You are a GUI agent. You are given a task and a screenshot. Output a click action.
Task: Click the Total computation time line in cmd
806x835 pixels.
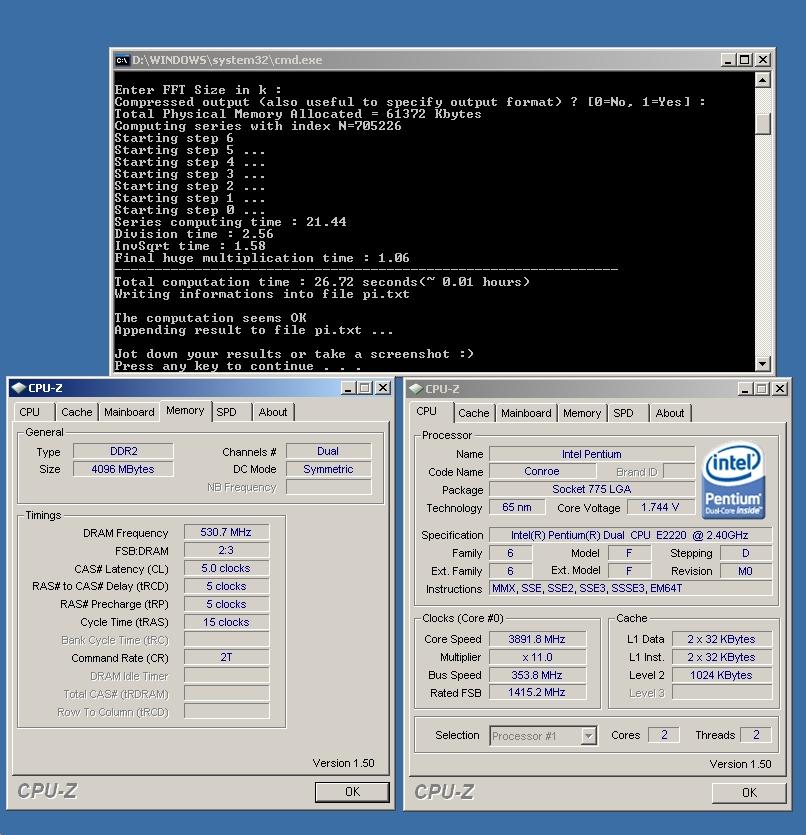click(x=322, y=282)
